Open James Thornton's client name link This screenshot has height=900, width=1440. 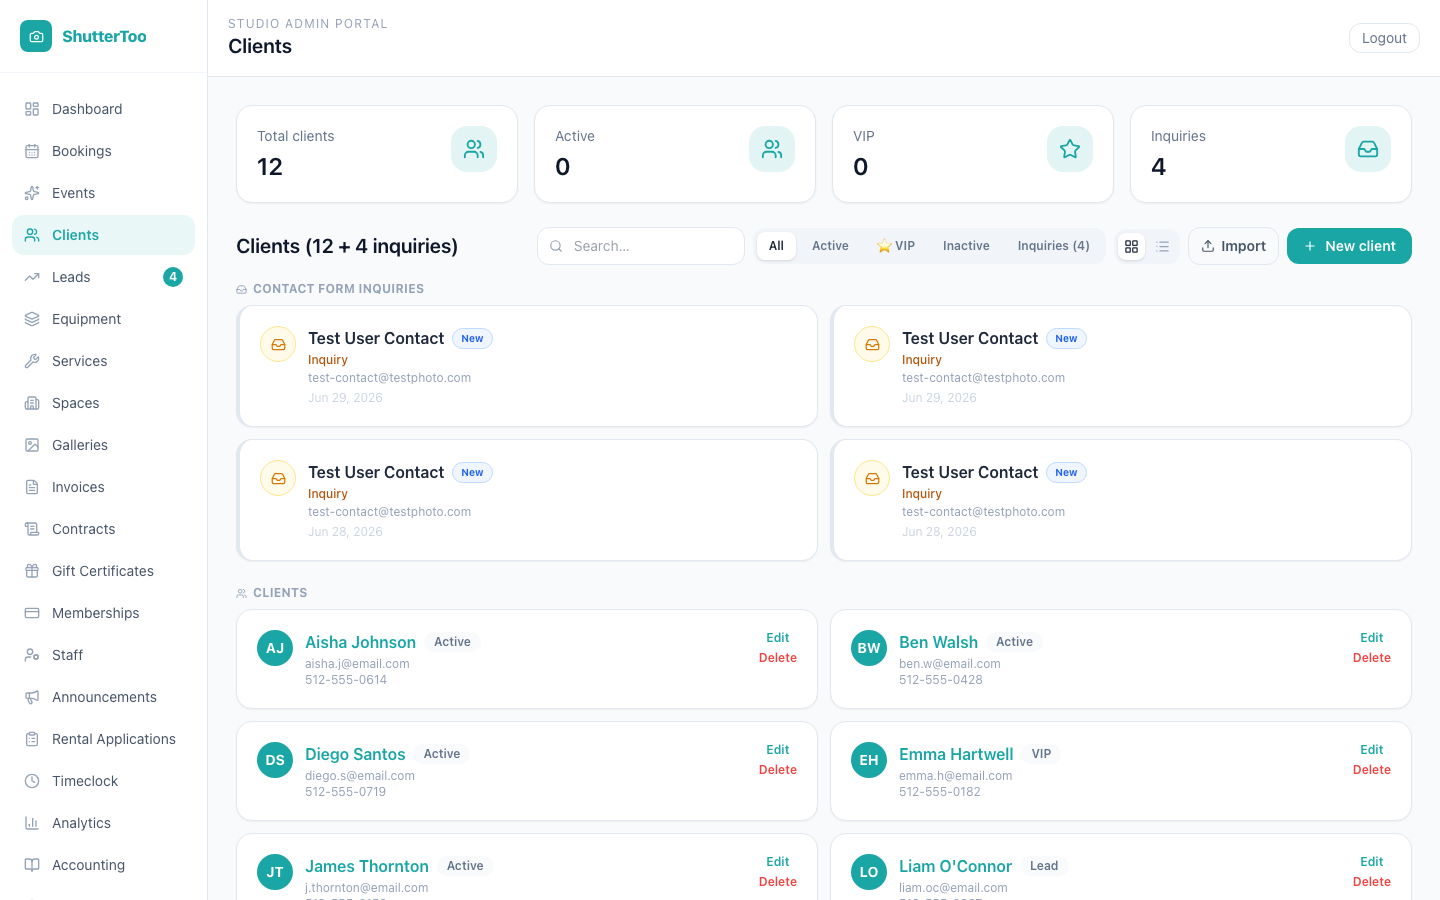click(367, 866)
